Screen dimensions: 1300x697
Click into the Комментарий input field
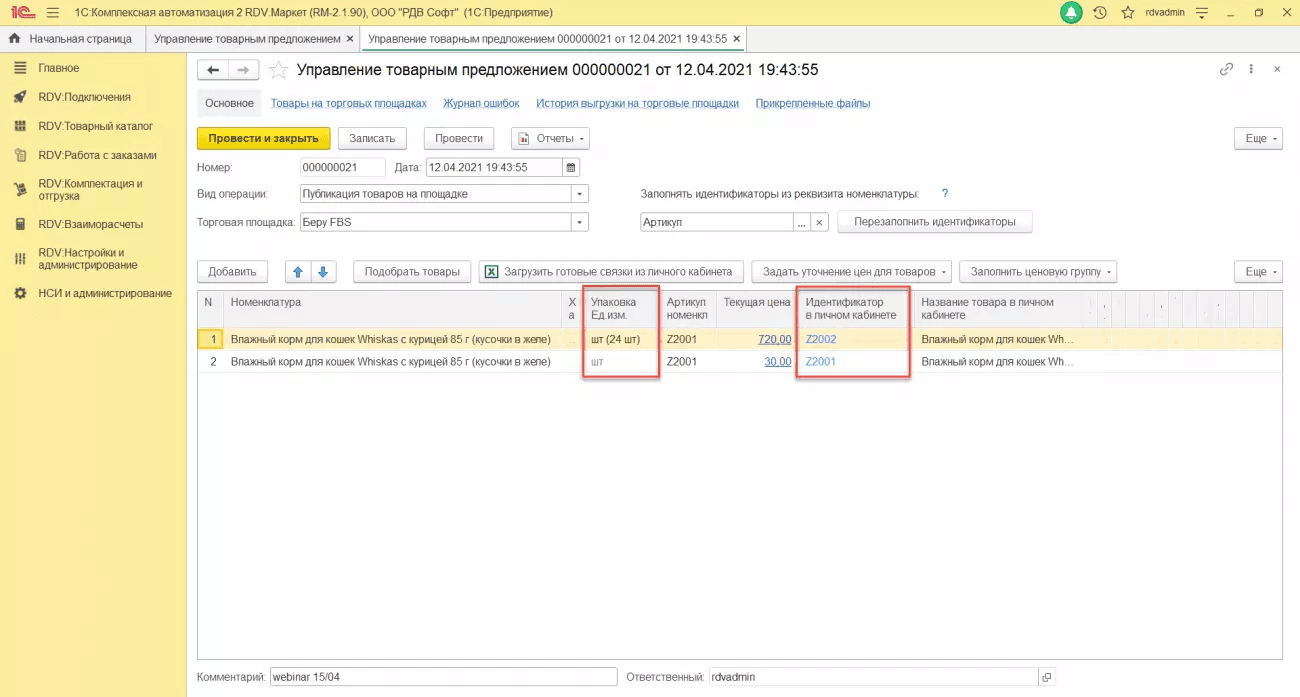(x=444, y=677)
